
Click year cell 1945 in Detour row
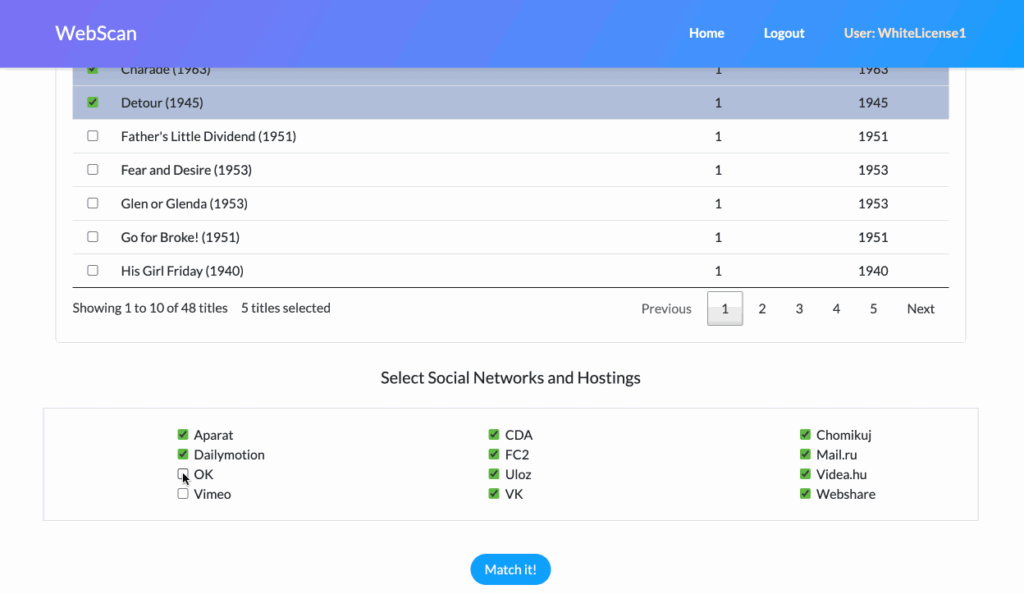(x=873, y=102)
